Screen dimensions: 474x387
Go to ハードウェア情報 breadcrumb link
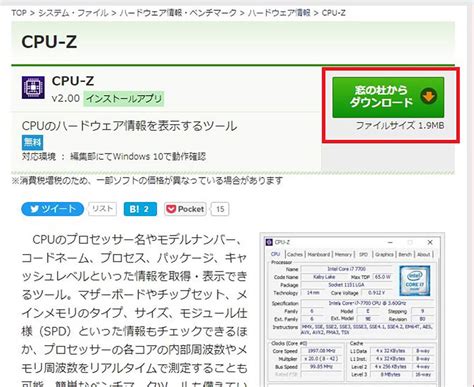click(x=279, y=13)
